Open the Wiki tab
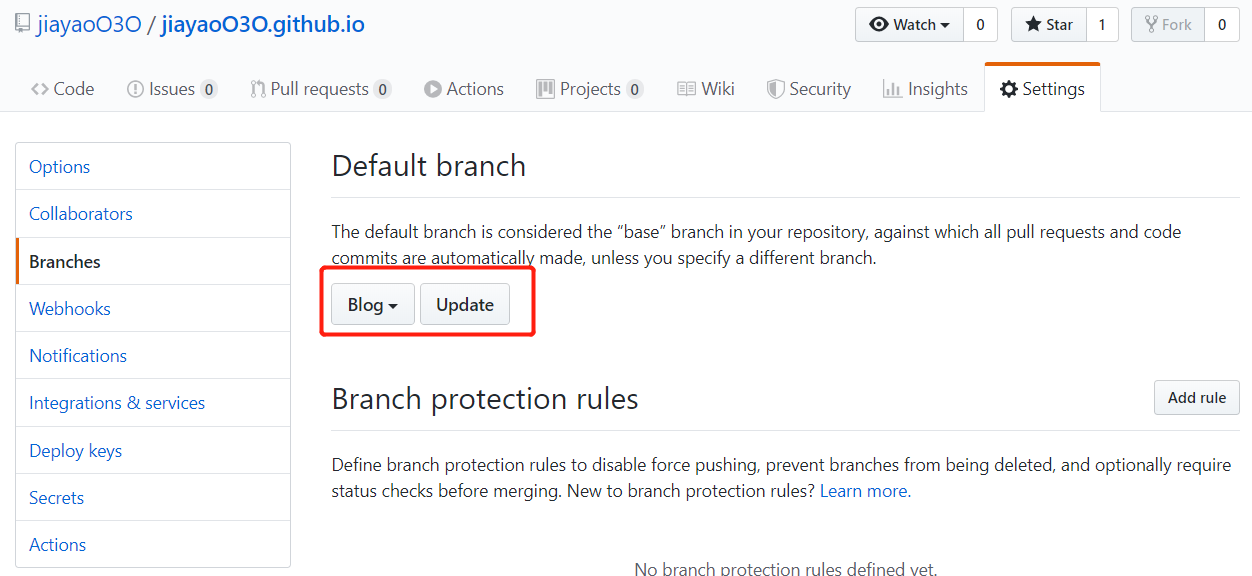Image resolution: width=1252 pixels, height=576 pixels. [706, 89]
